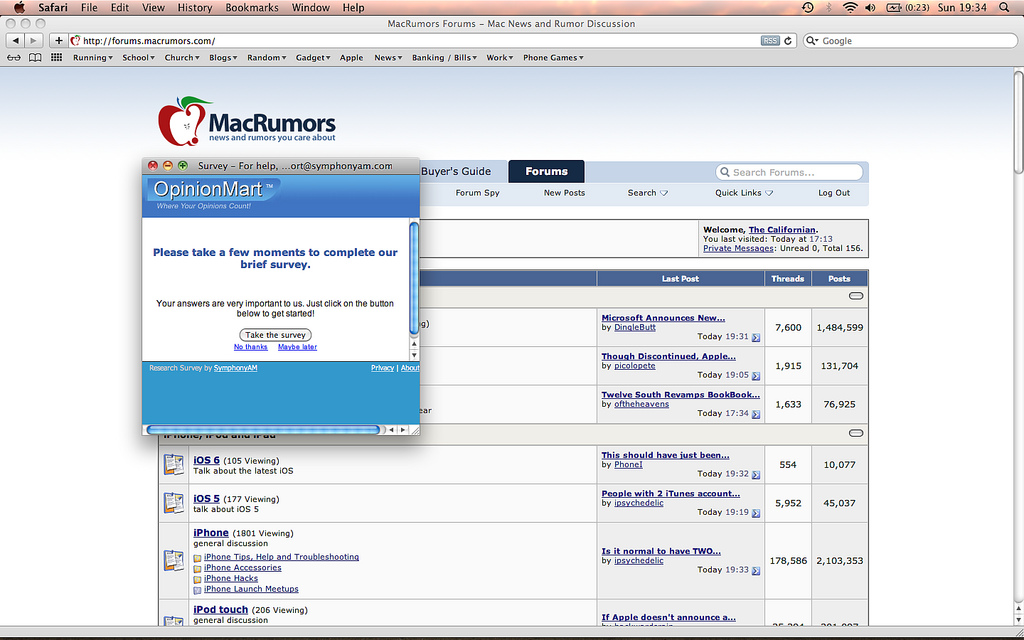Viewport: 1024px width, 640px height.
Task: Open battery status (0:23) menu
Action: [x=907, y=8]
